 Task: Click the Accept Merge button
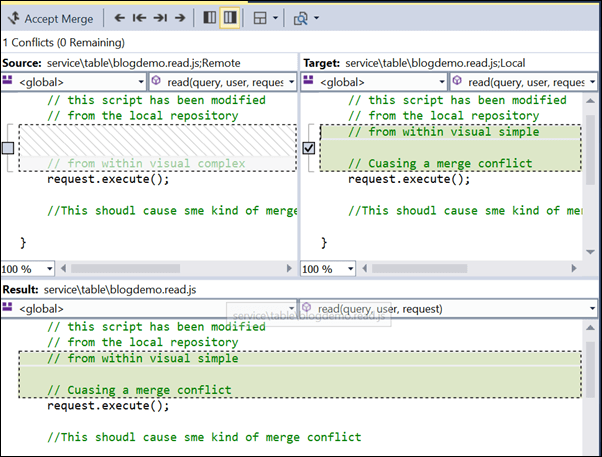click(x=50, y=18)
